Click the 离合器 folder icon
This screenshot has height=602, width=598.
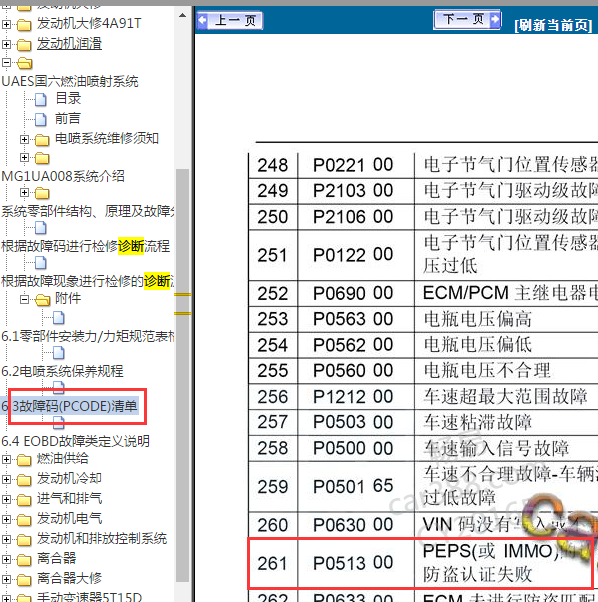[24, 560]
